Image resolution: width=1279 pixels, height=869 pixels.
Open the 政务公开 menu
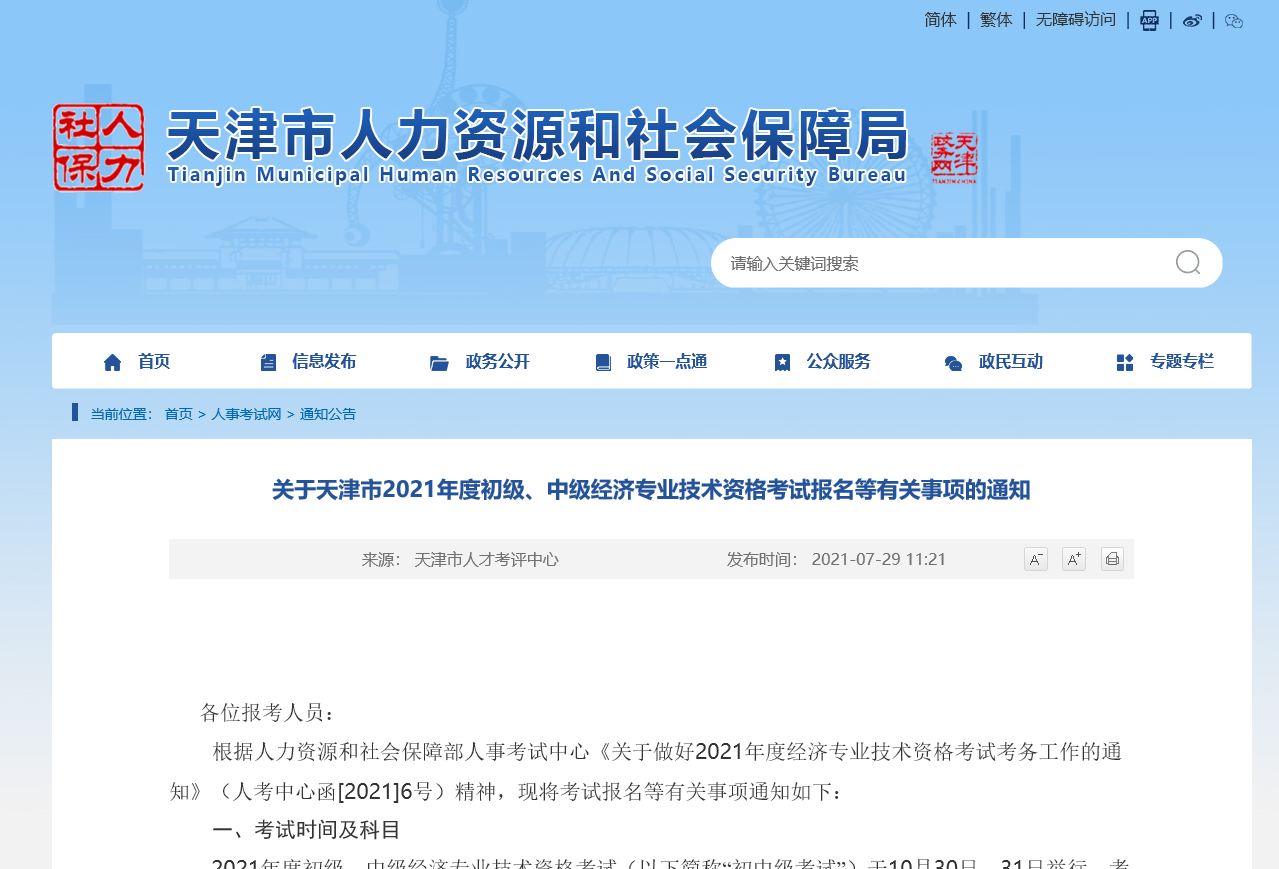coord(497,361)
